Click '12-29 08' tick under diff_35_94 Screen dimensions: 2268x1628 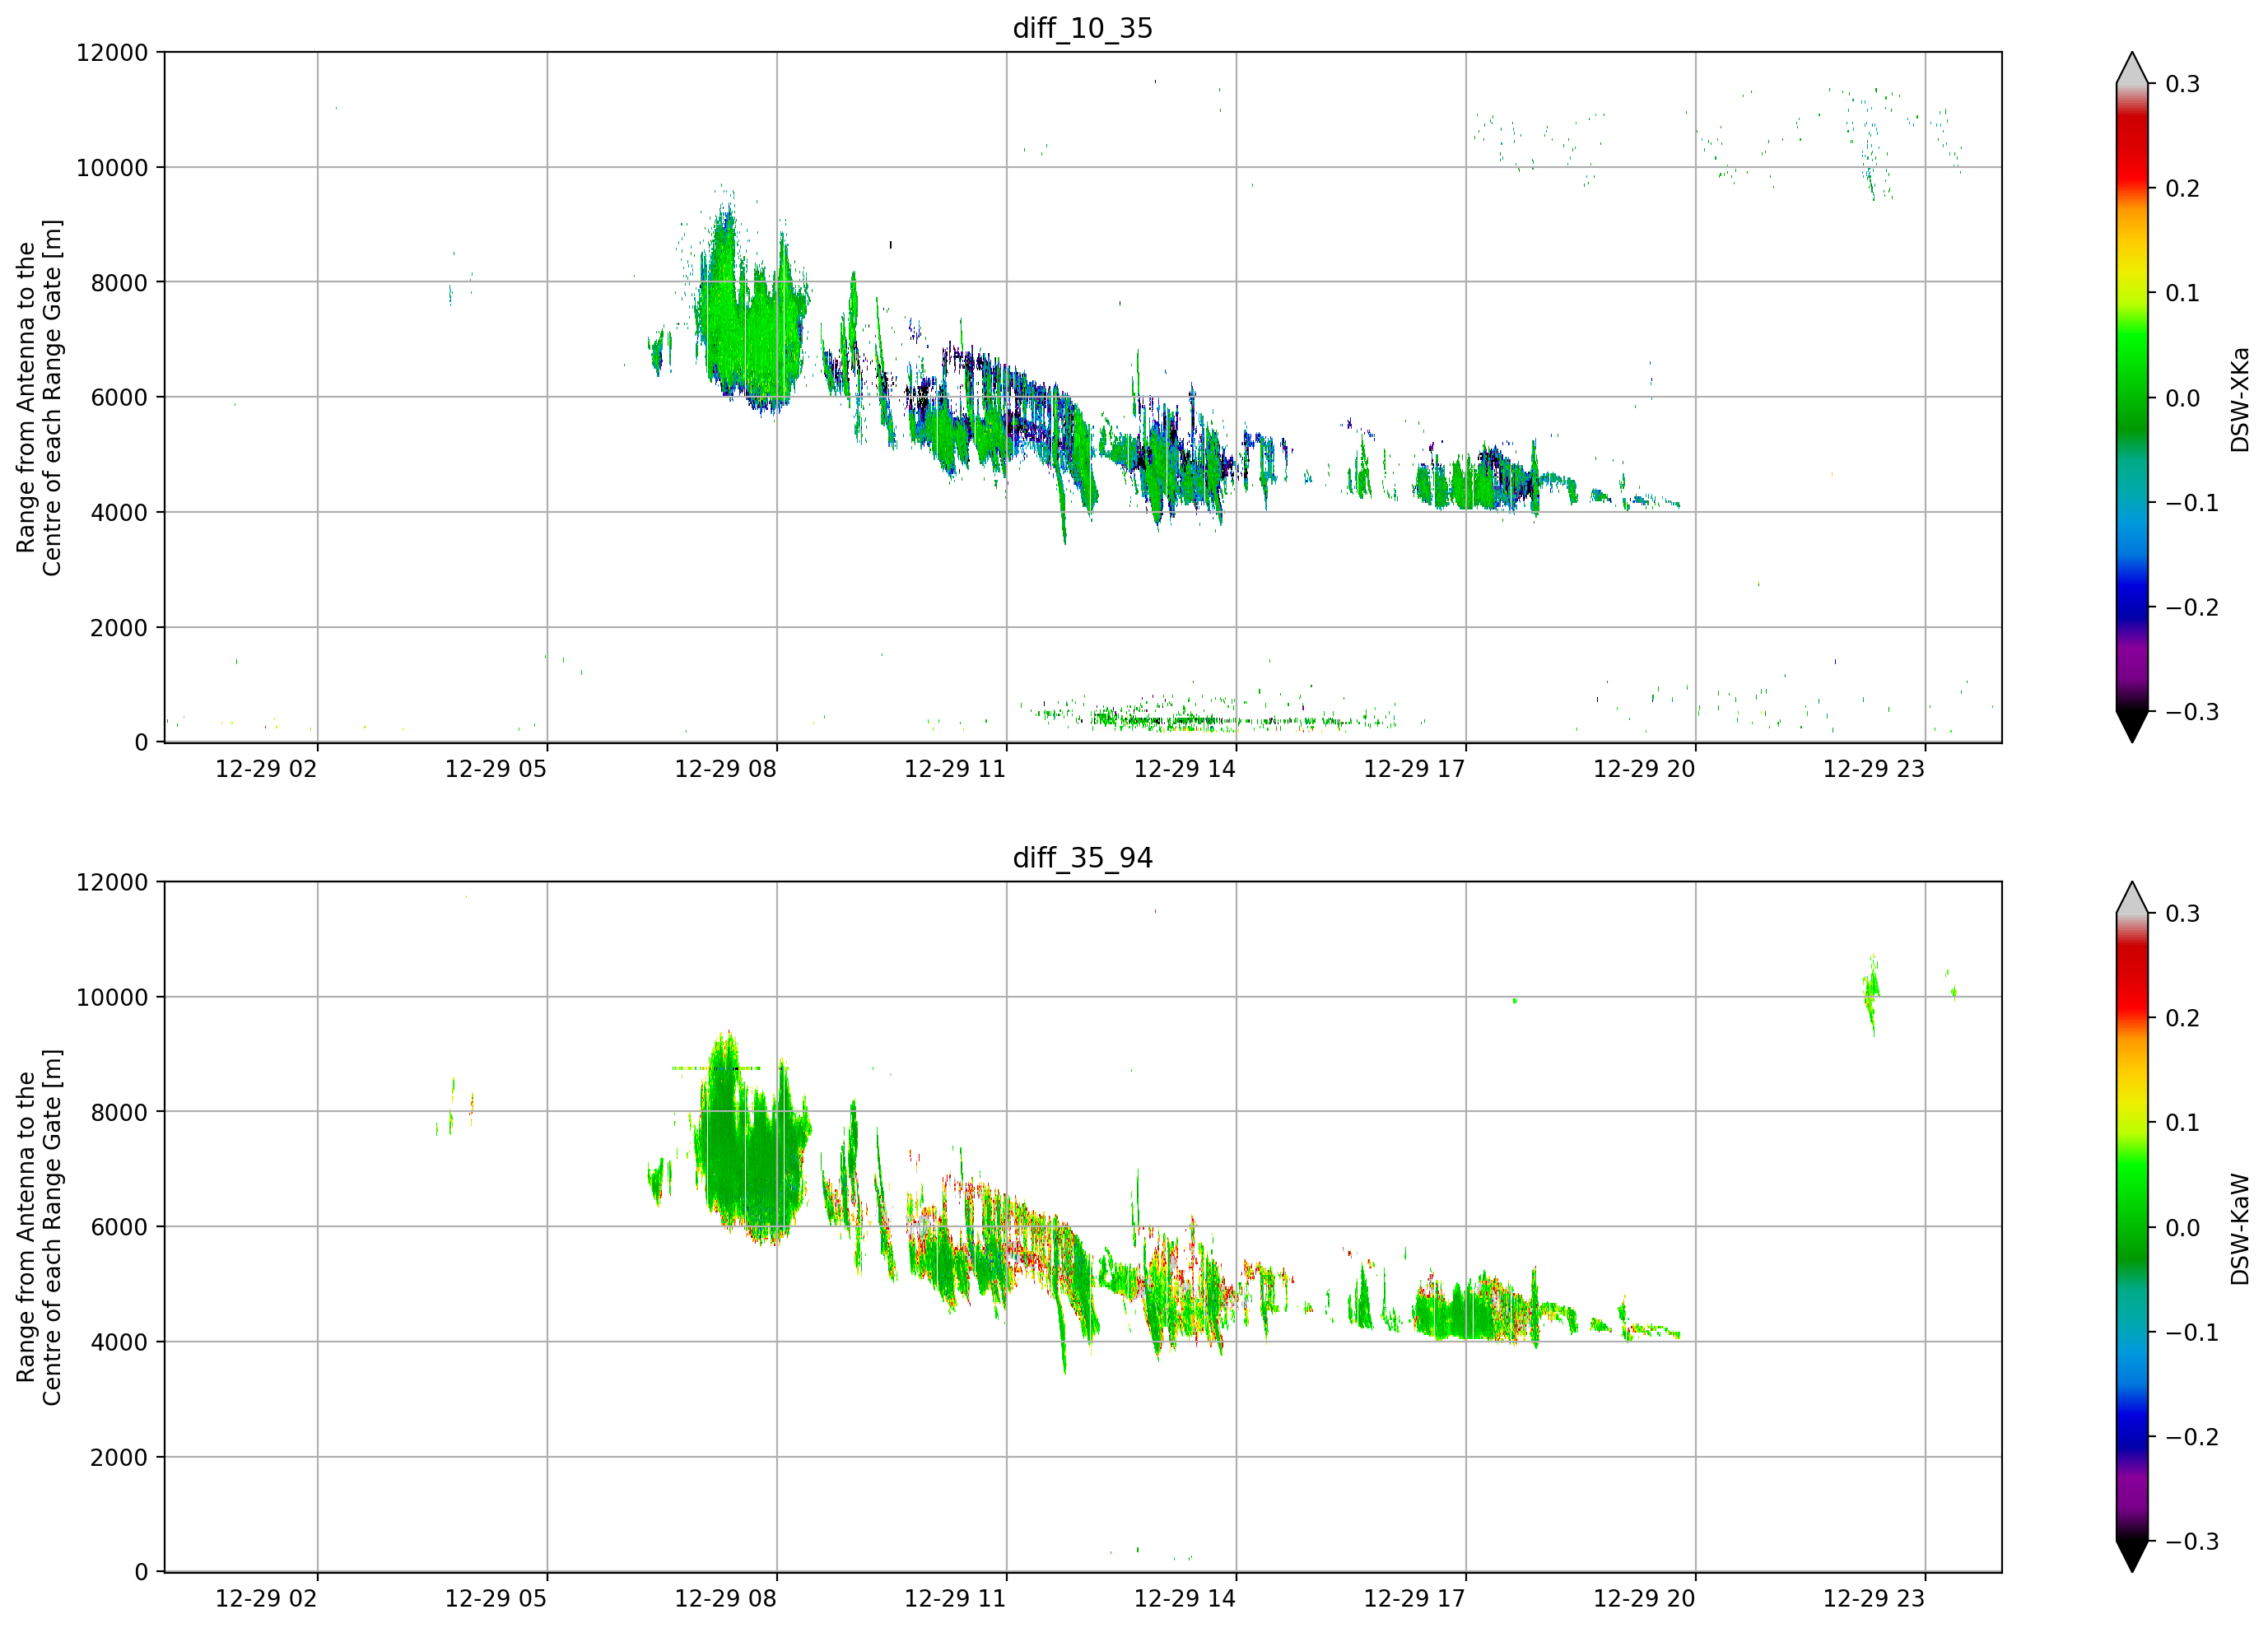[x=726, y=1599]
